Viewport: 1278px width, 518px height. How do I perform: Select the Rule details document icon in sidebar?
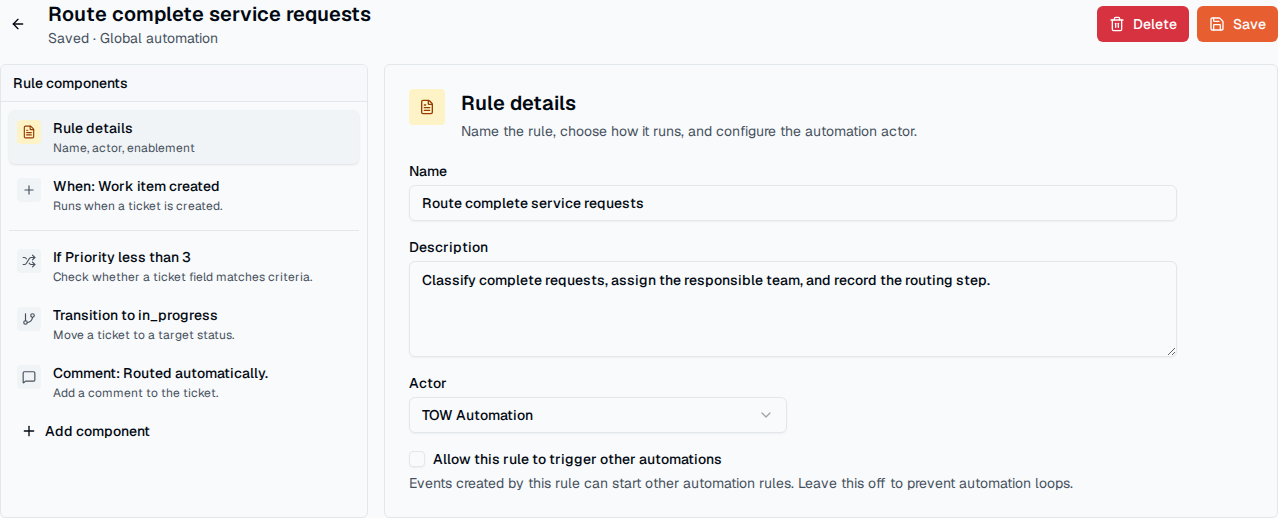tap(29, 132)
